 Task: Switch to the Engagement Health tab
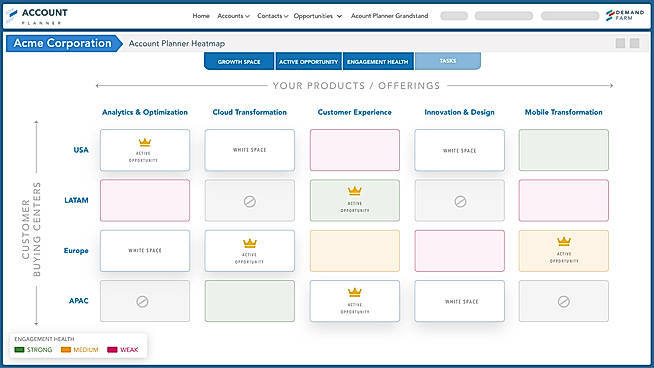click(377, 61)
